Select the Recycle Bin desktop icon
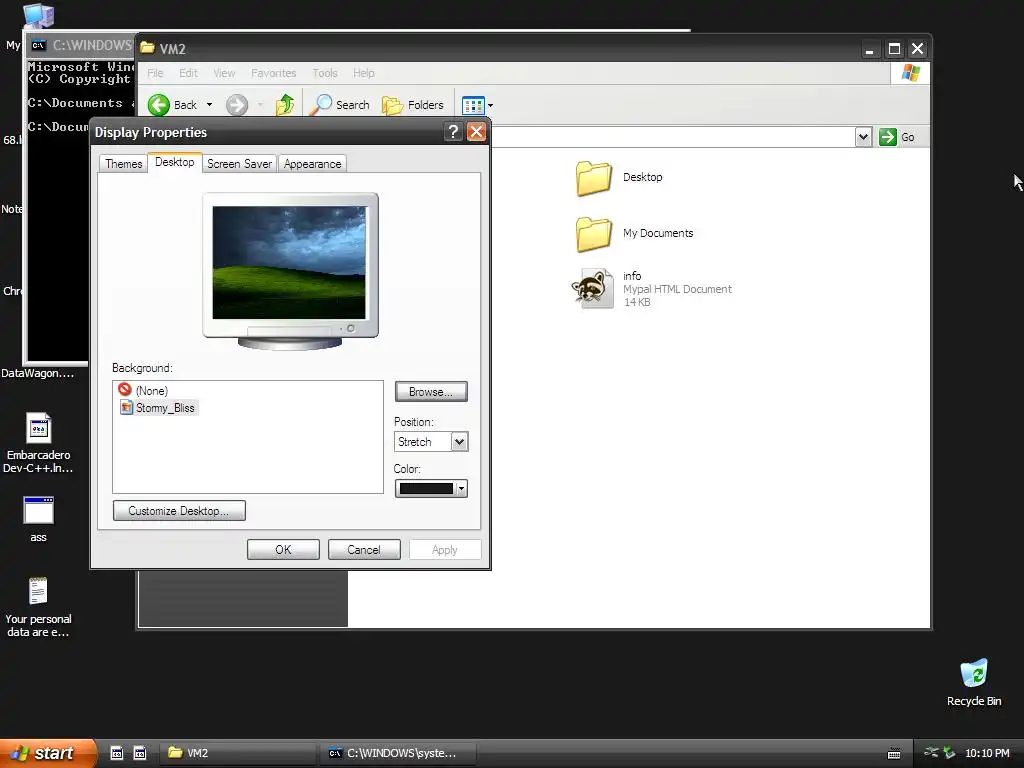 [974, 682]
